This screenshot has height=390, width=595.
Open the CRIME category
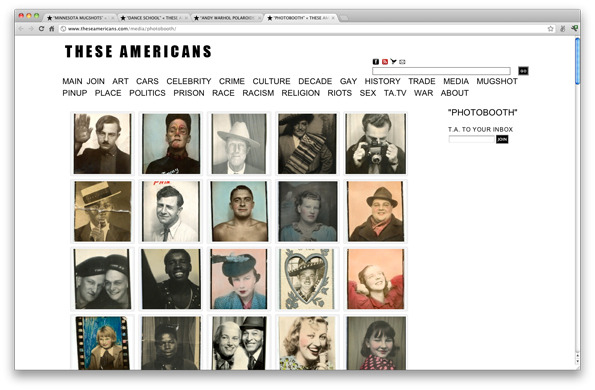(x=231, y=81)
